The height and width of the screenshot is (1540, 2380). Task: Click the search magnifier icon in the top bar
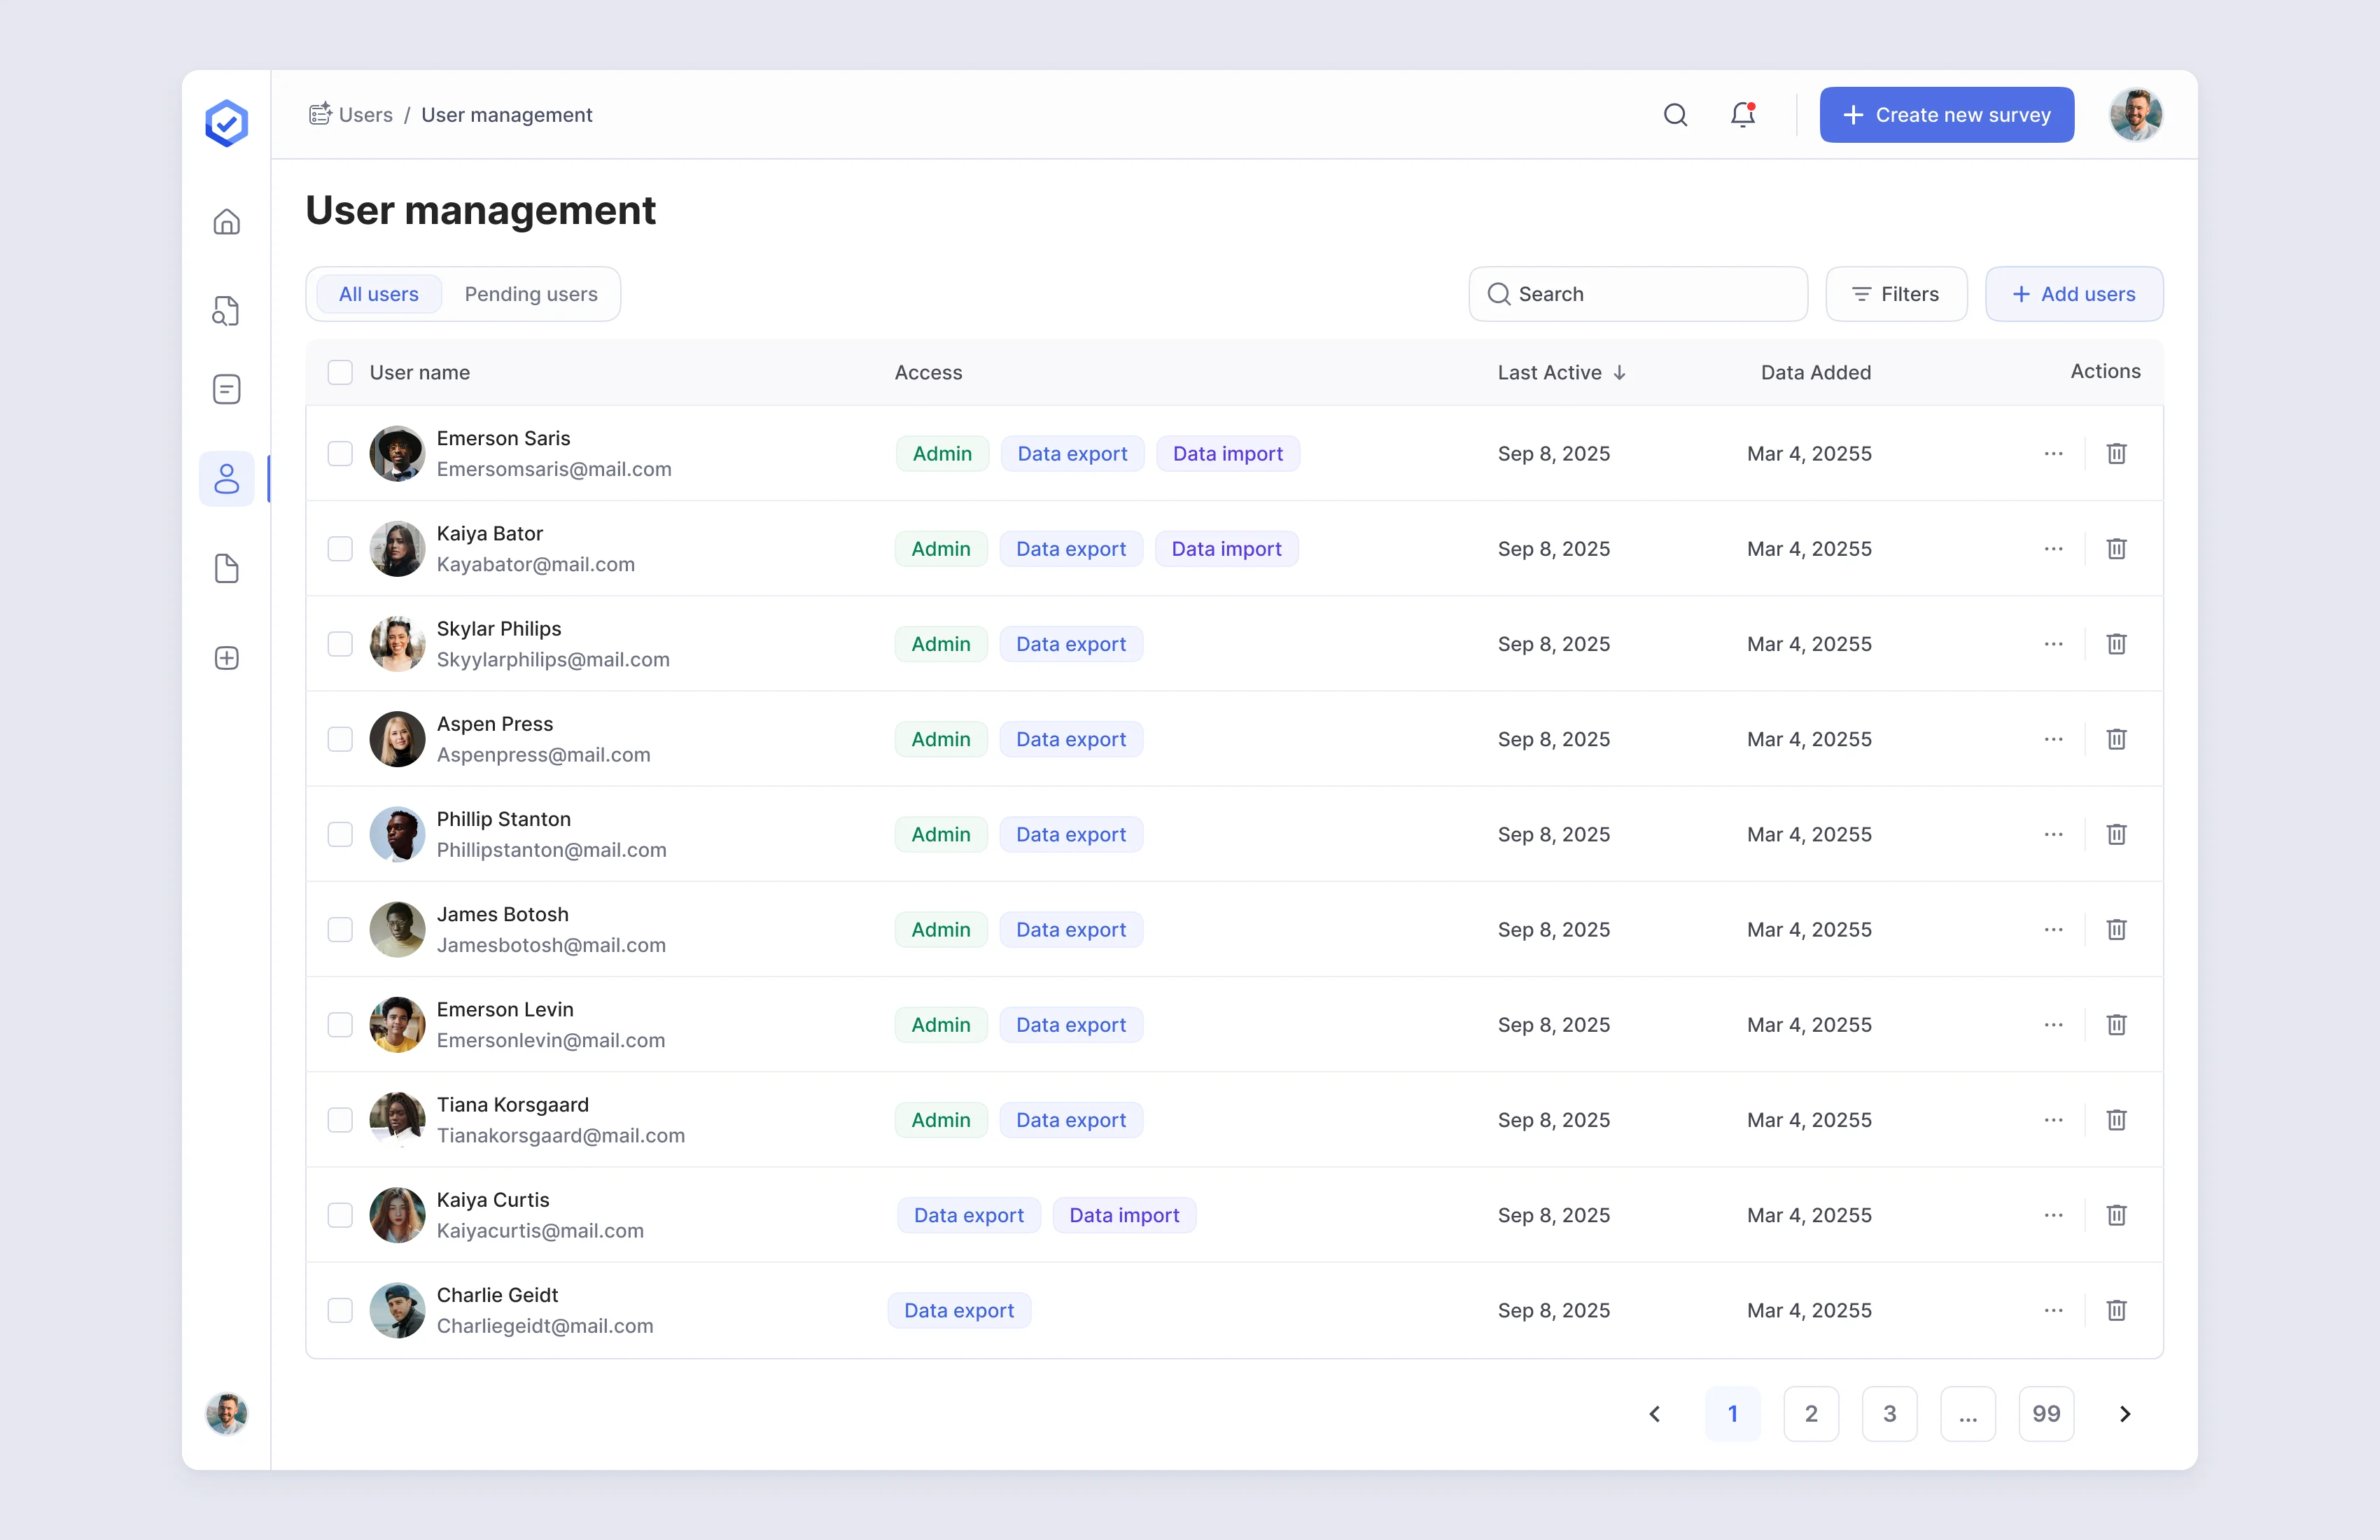[1675, 114]
